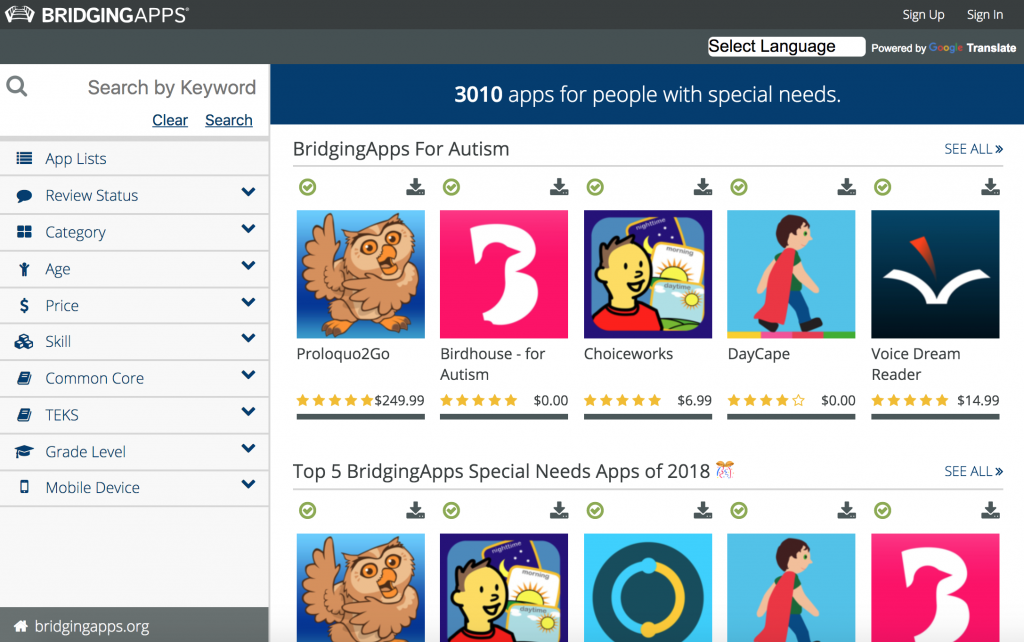
Task: Open the Sign Up menu item
Action: click(x=923, y=14)
